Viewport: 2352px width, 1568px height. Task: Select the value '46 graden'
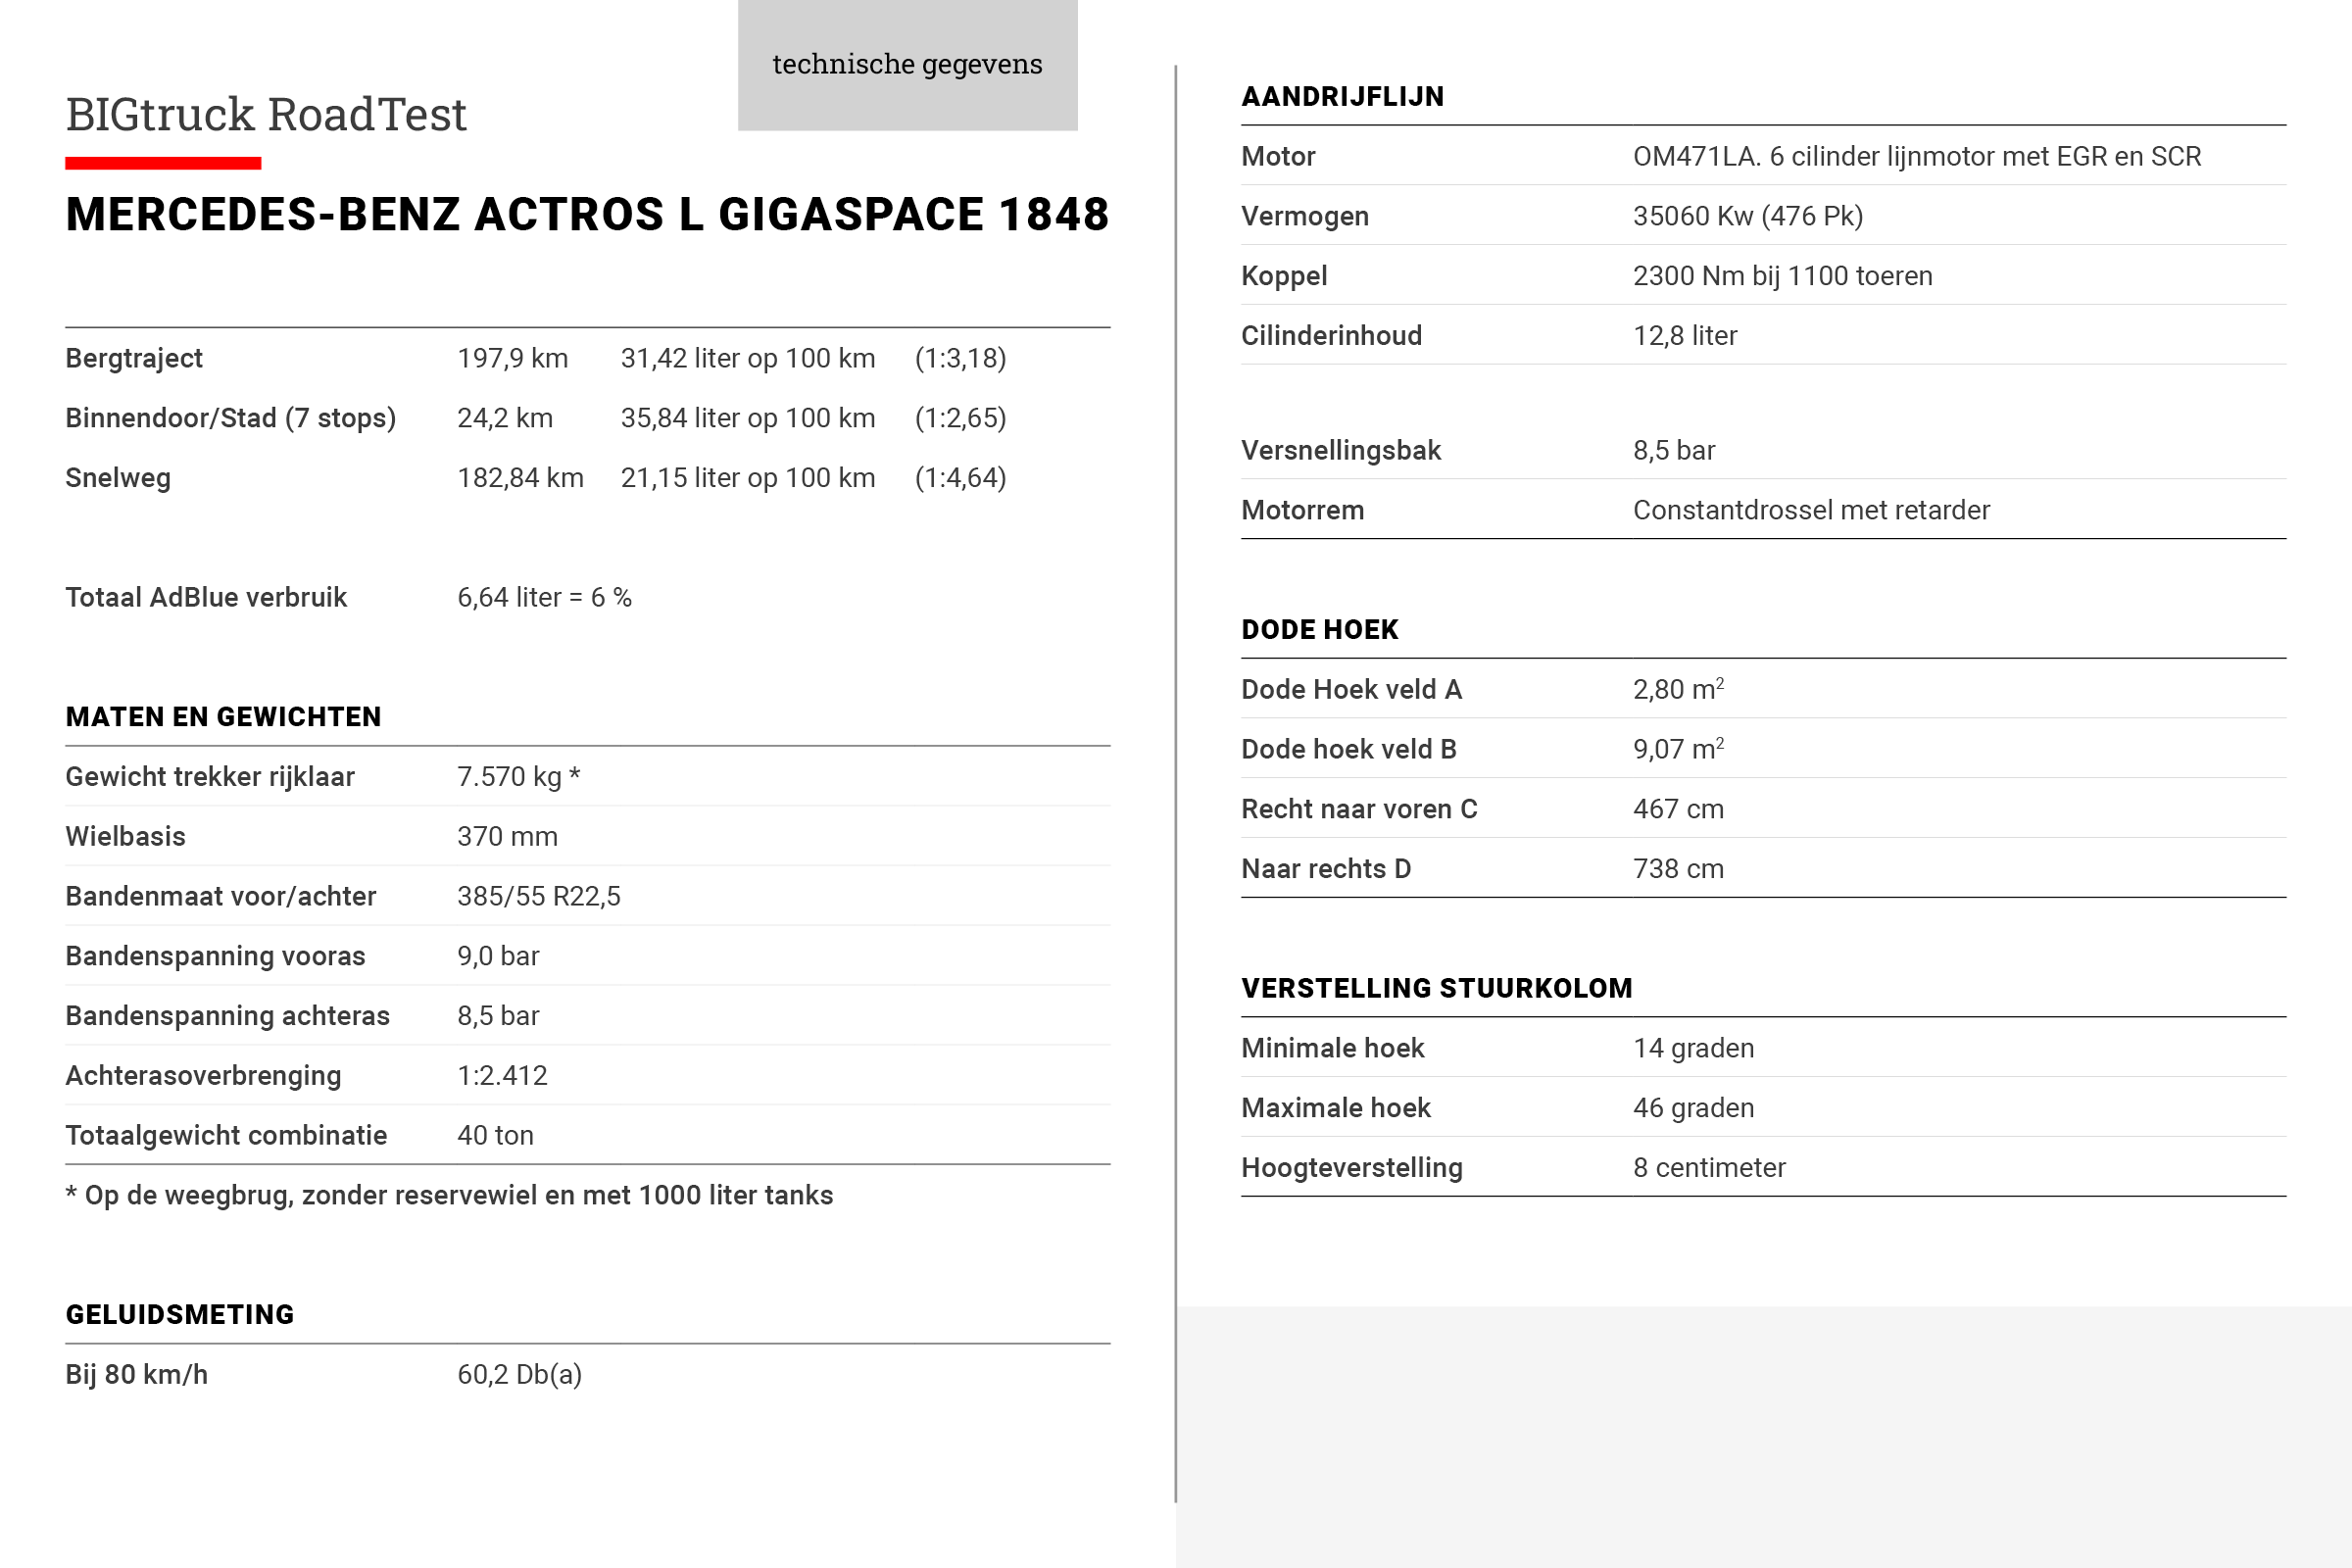1693,1108
